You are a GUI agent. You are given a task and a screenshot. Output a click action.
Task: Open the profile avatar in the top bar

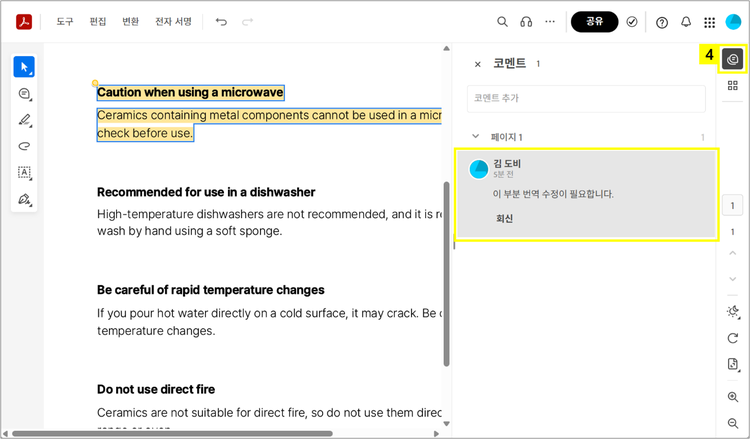(733, 22)
